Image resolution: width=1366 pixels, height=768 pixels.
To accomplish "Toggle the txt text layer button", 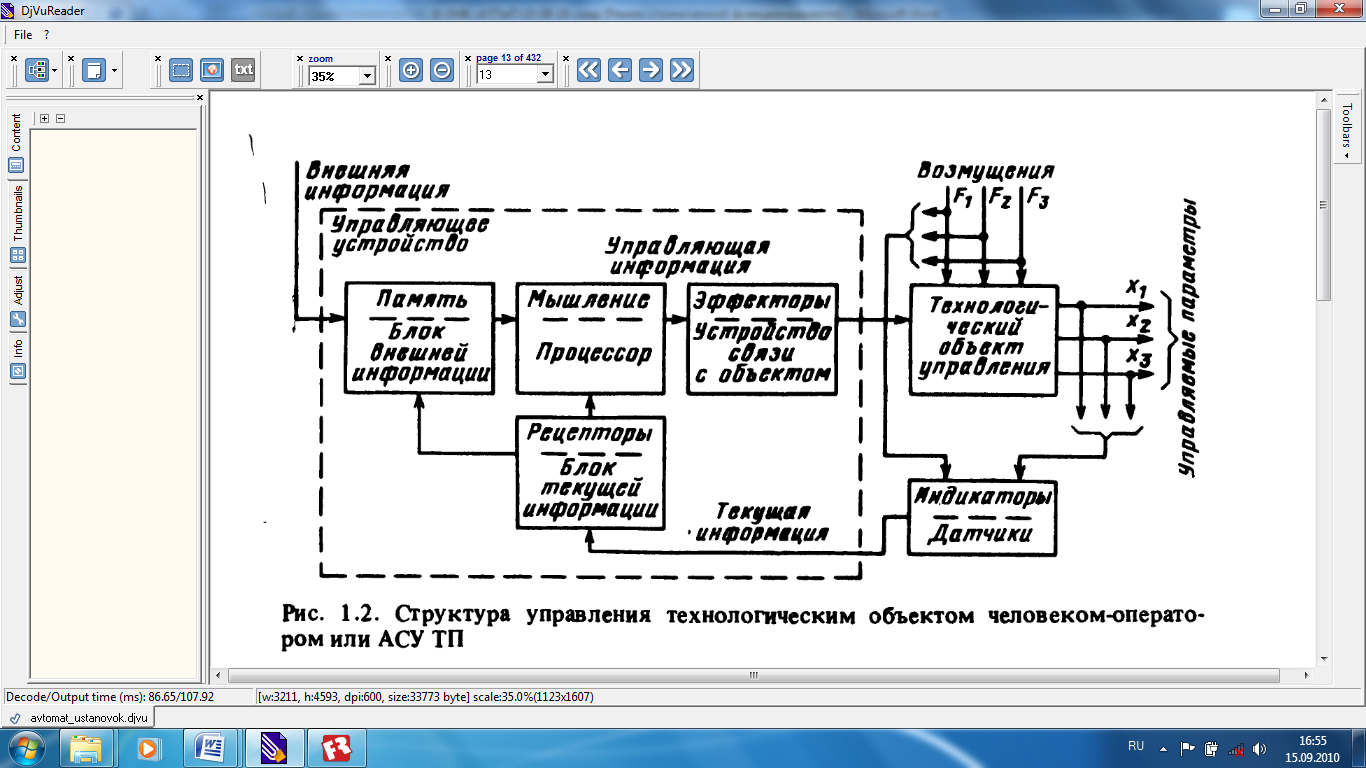I will (243, 70).
